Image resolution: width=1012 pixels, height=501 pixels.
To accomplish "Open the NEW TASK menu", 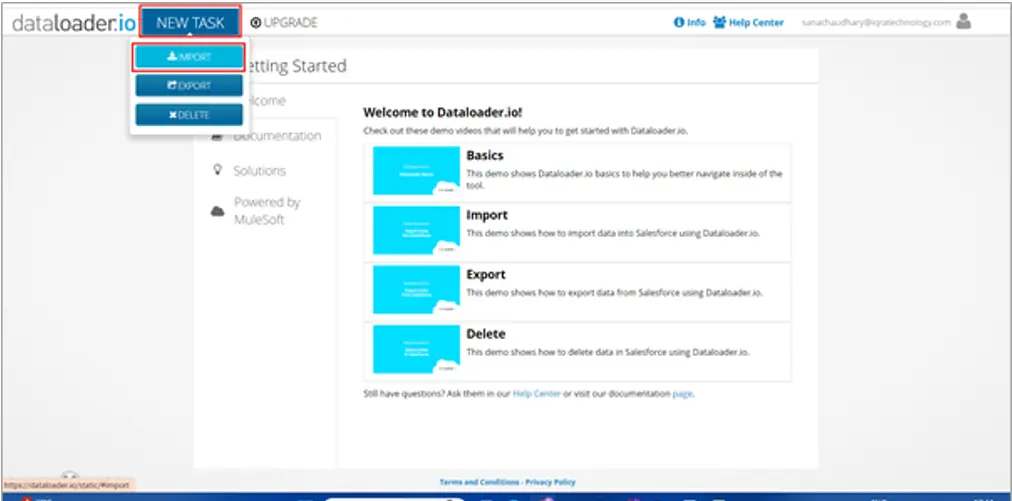I will (x=190, y=23).
